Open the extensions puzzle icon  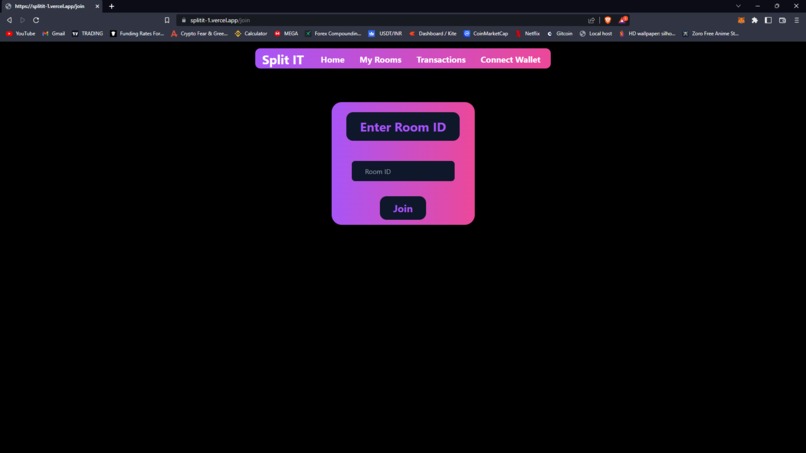click(755, 20)
